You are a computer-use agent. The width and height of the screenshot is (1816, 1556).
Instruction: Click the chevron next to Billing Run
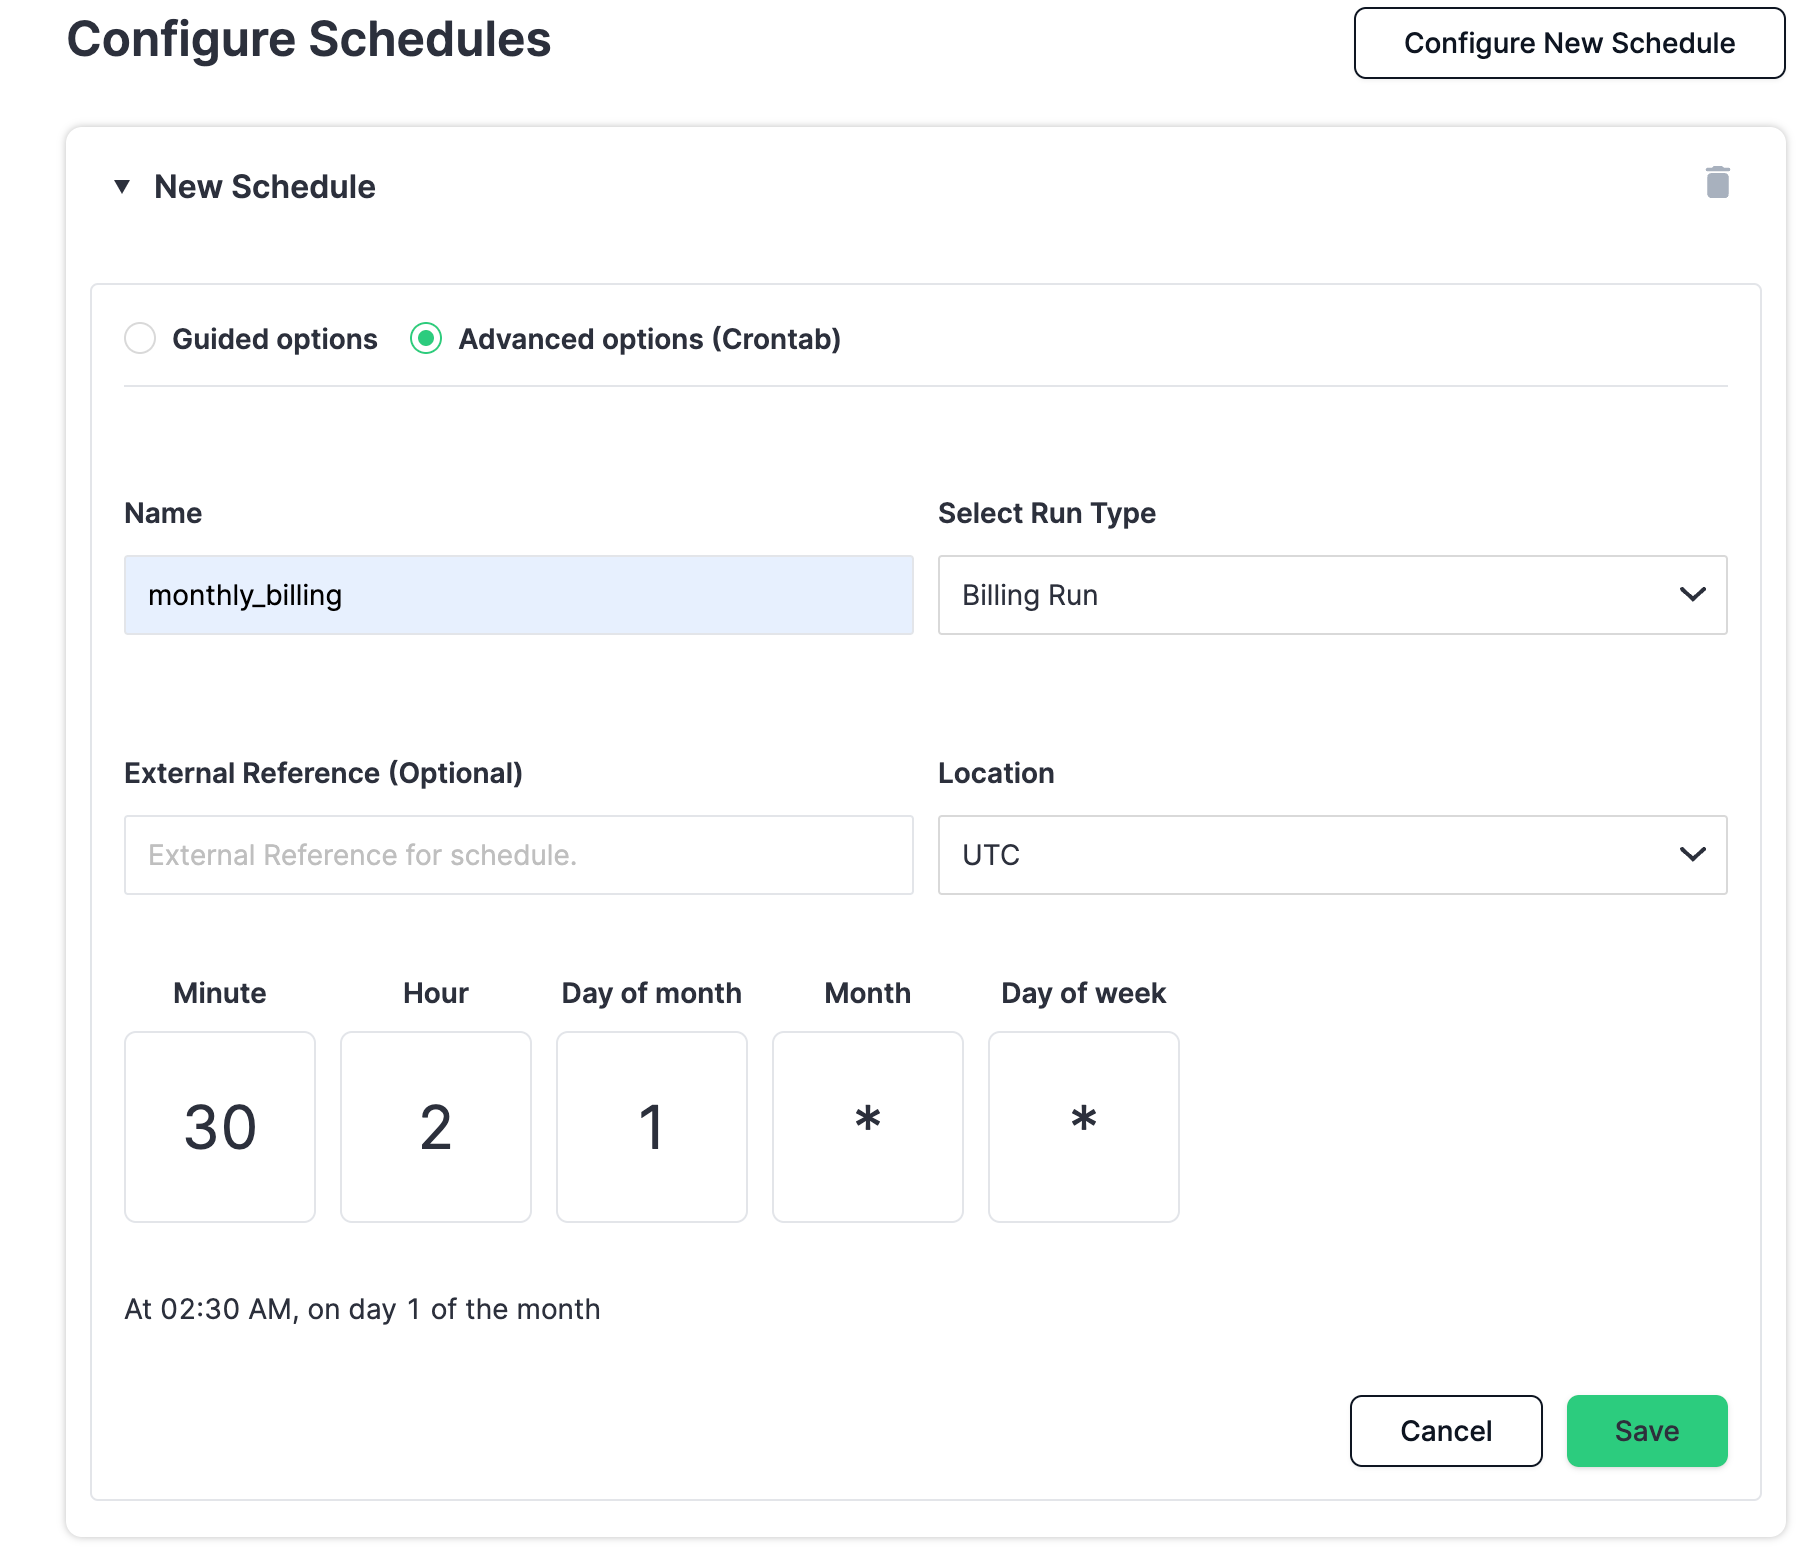[x=1693, y=595]
